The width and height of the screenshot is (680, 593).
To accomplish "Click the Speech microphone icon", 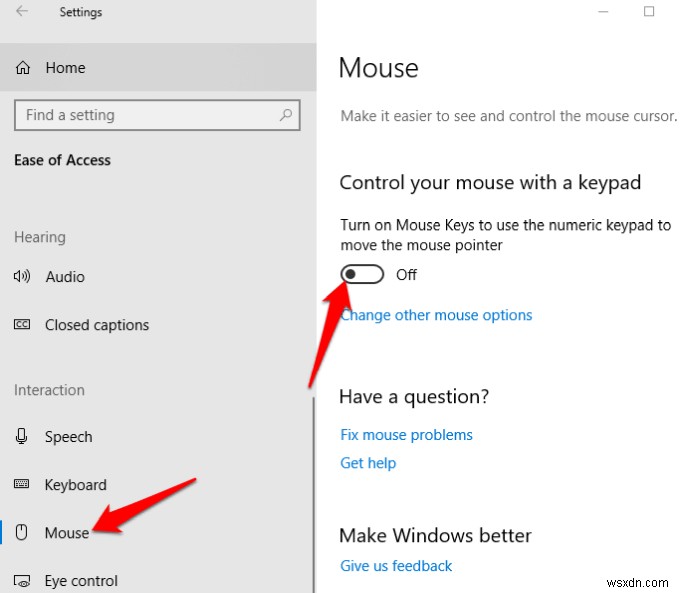I will coord(21,436).
